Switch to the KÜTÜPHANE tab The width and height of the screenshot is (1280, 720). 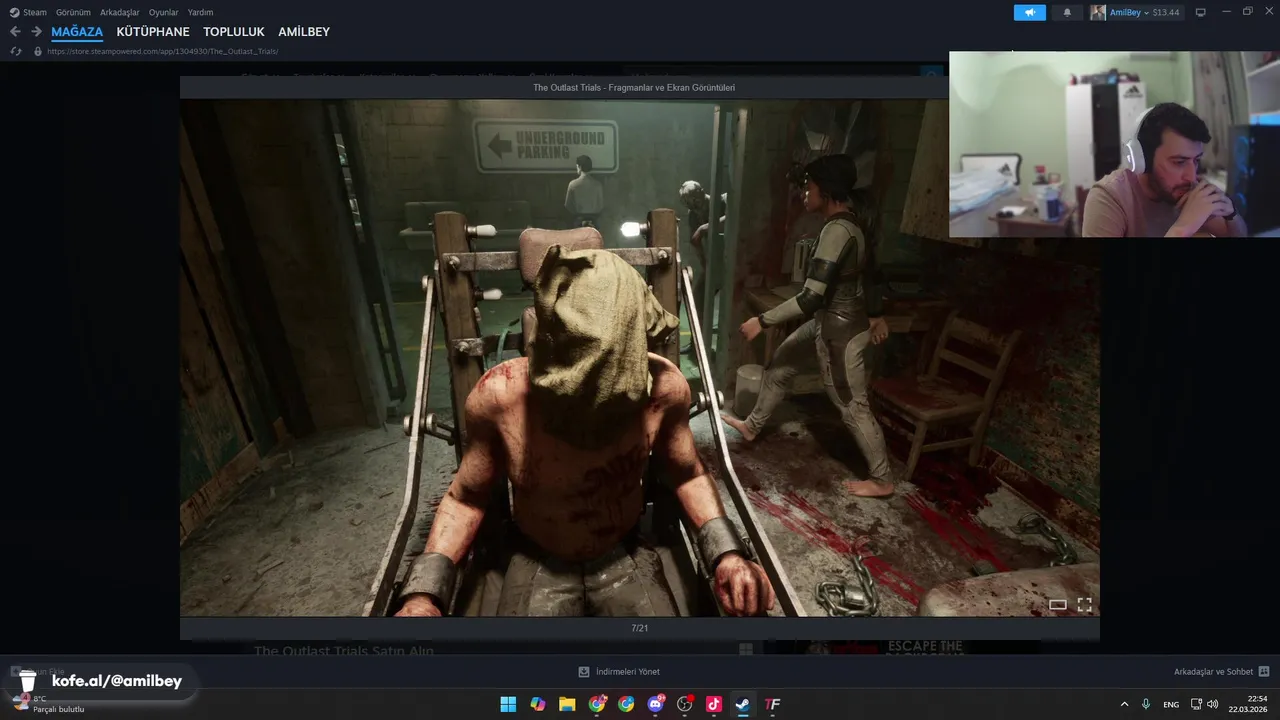(153, 32)
